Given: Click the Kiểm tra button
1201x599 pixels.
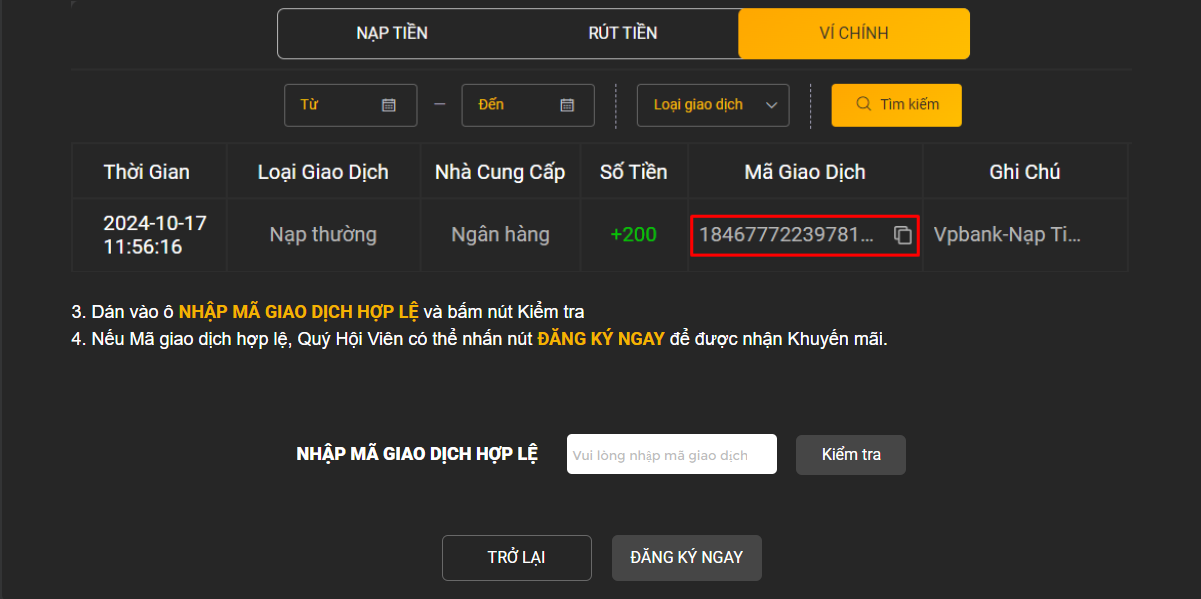Looking at the screenshot, I should click(850, 453).
